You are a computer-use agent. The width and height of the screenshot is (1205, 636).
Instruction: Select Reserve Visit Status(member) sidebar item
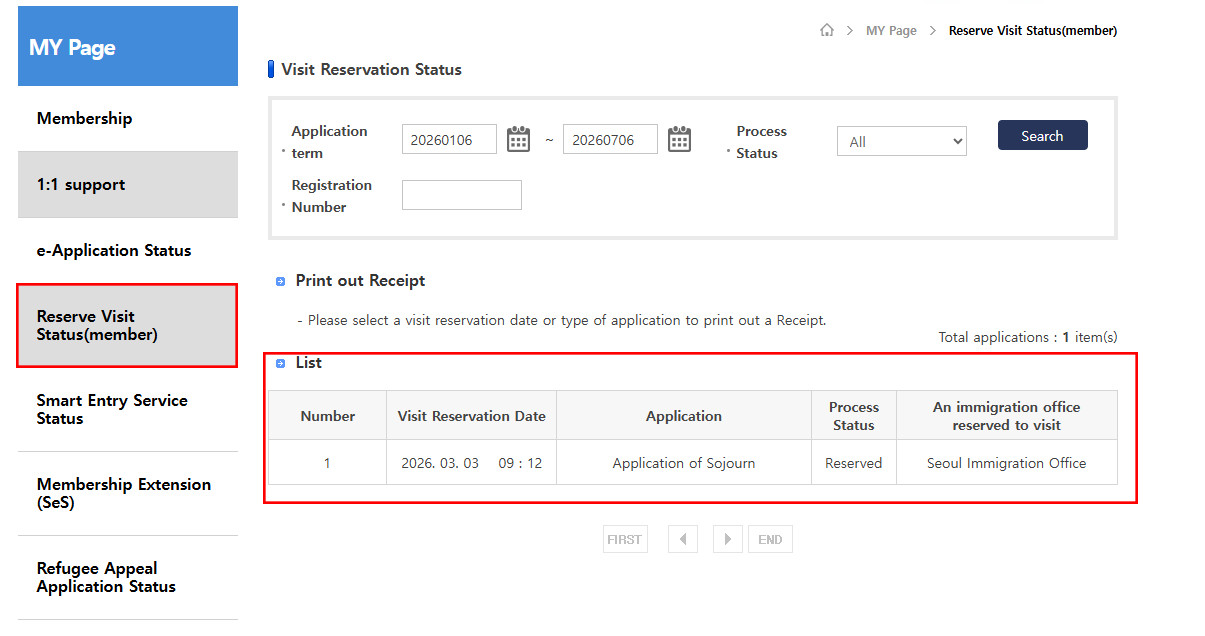pyautogui.click(x=97, y=325)
